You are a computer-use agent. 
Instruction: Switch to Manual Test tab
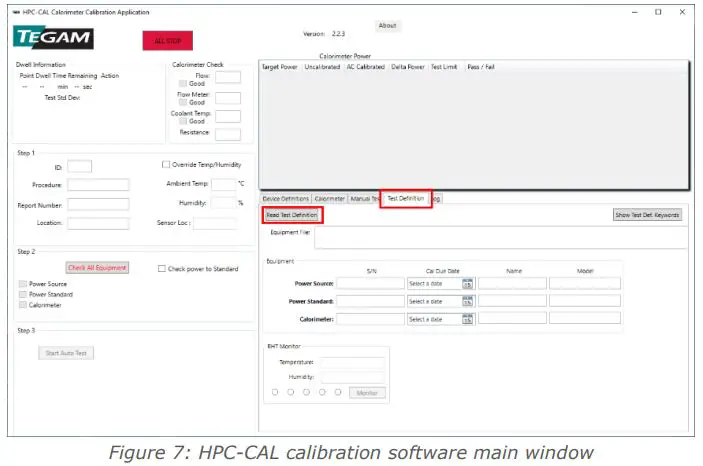pos(364,199)
